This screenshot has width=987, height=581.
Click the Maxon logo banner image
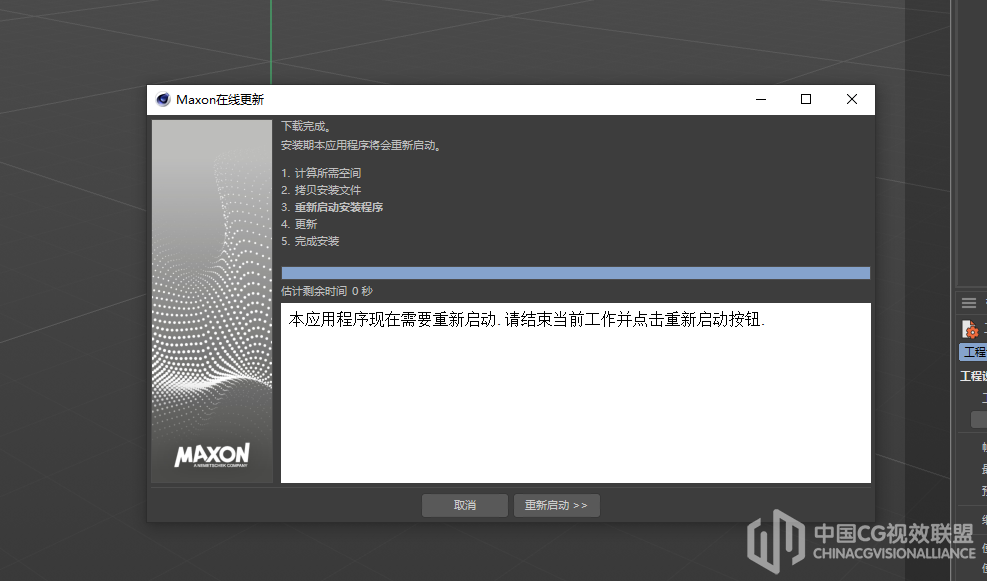[212, 302]
